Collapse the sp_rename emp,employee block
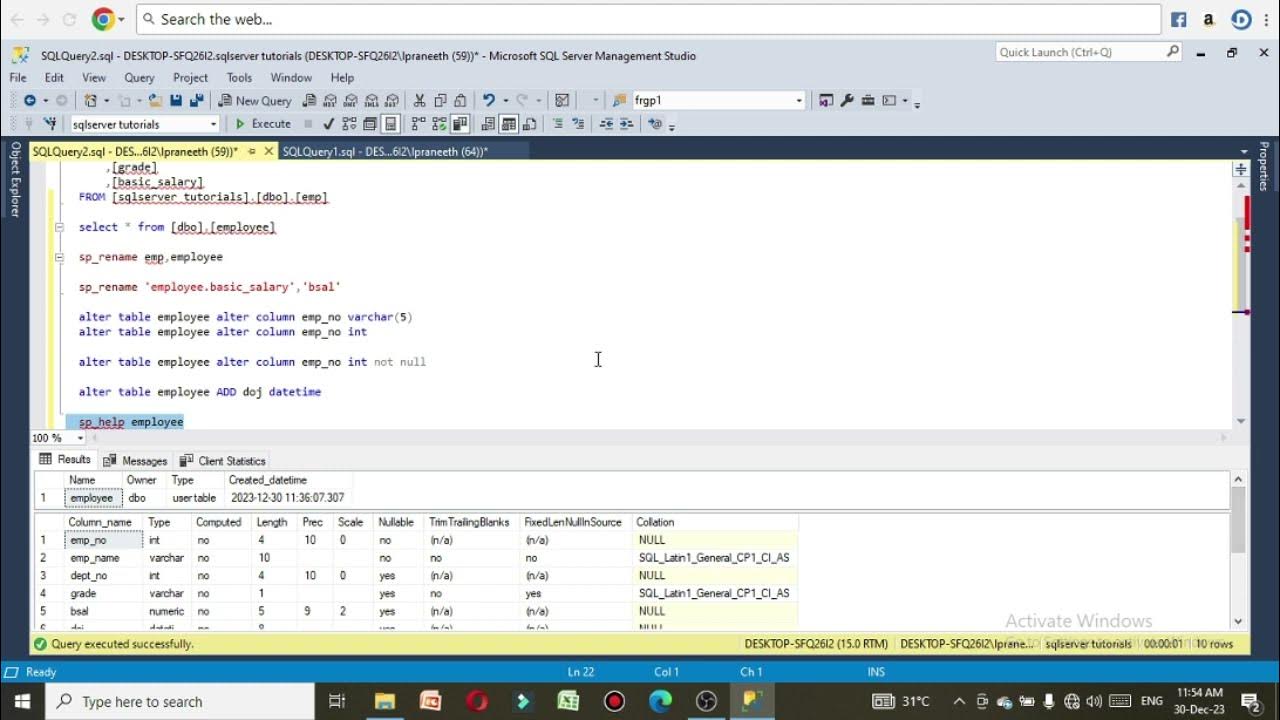Image resolution: width=1280 pixels, height=720 pixels. pyautogui.click(x=59, y=257)
